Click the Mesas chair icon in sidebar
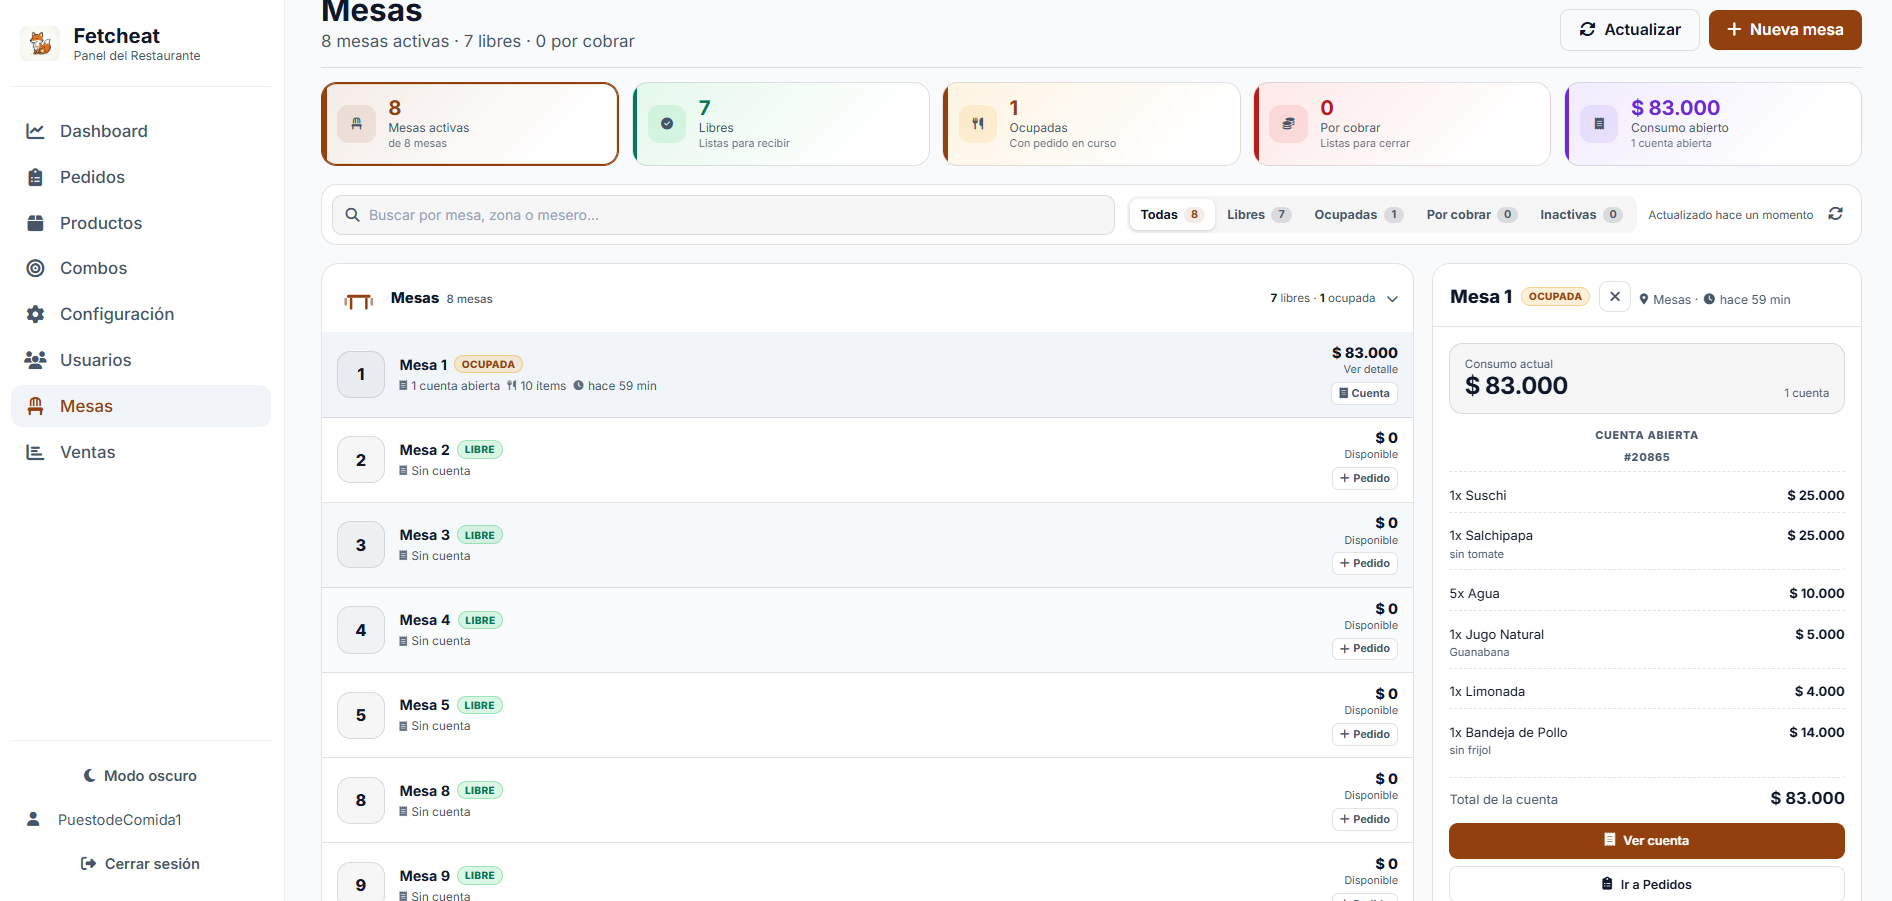The width and height of the screenshot is (1892, 901). click(x=36, y=406)
